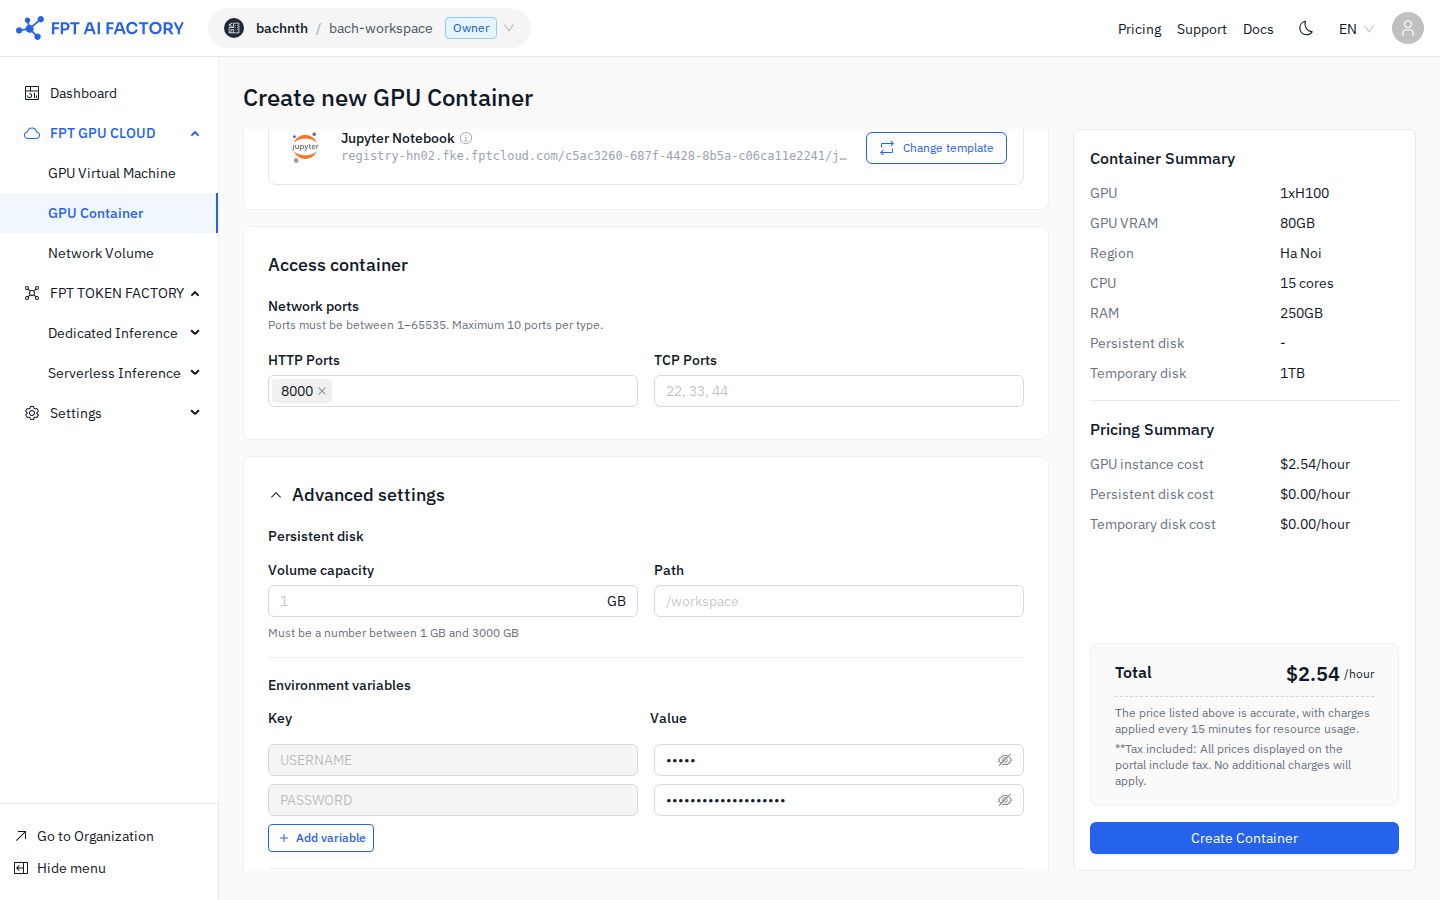This screenshot has width=1440, height=900.
Task: Reveal the PASSWORD variable value
Action: click(x=1005, y=800)
